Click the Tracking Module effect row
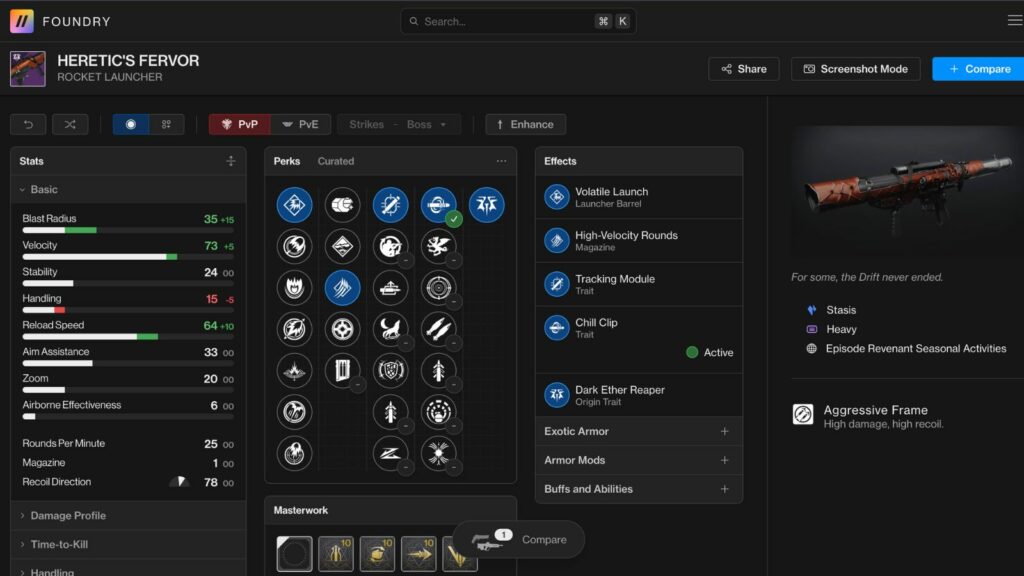The width and height of the screenshot is (1024, 576). [639, 284]
